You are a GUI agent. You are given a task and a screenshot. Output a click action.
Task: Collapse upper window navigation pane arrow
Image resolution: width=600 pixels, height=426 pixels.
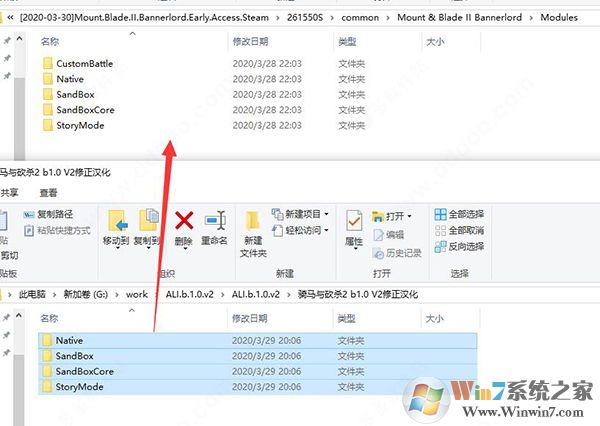tap(20, 39)
